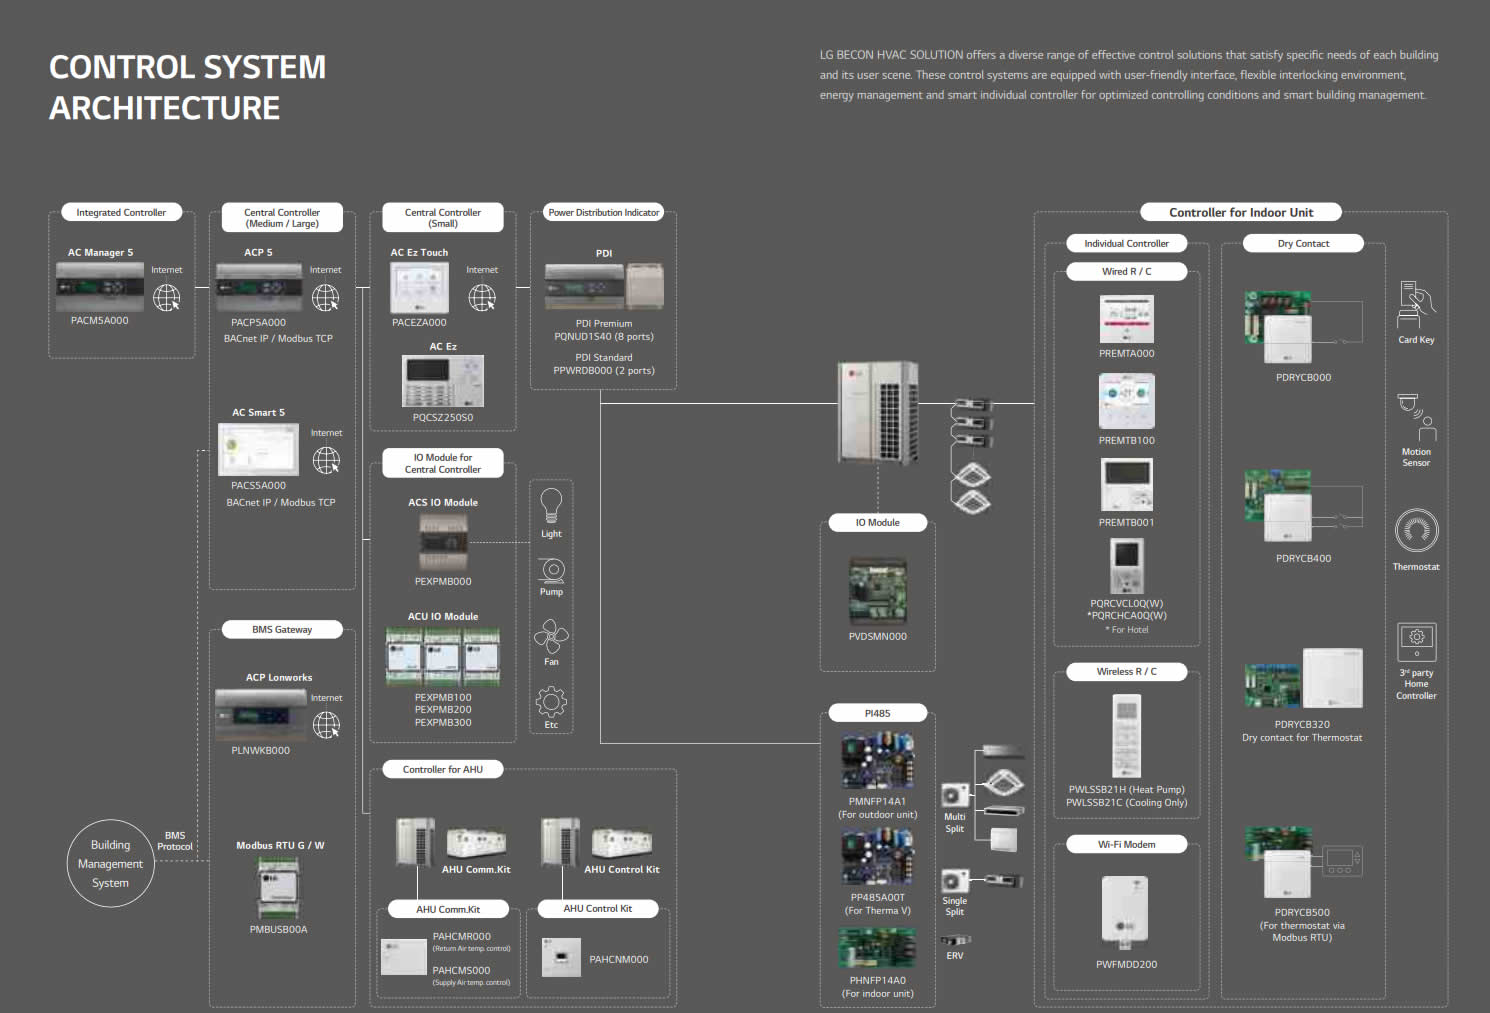The height and width of the screenshot is (1013, 1490).
Task: Click the Multi Split outdoor unit icon
Action: coord(954,795)
